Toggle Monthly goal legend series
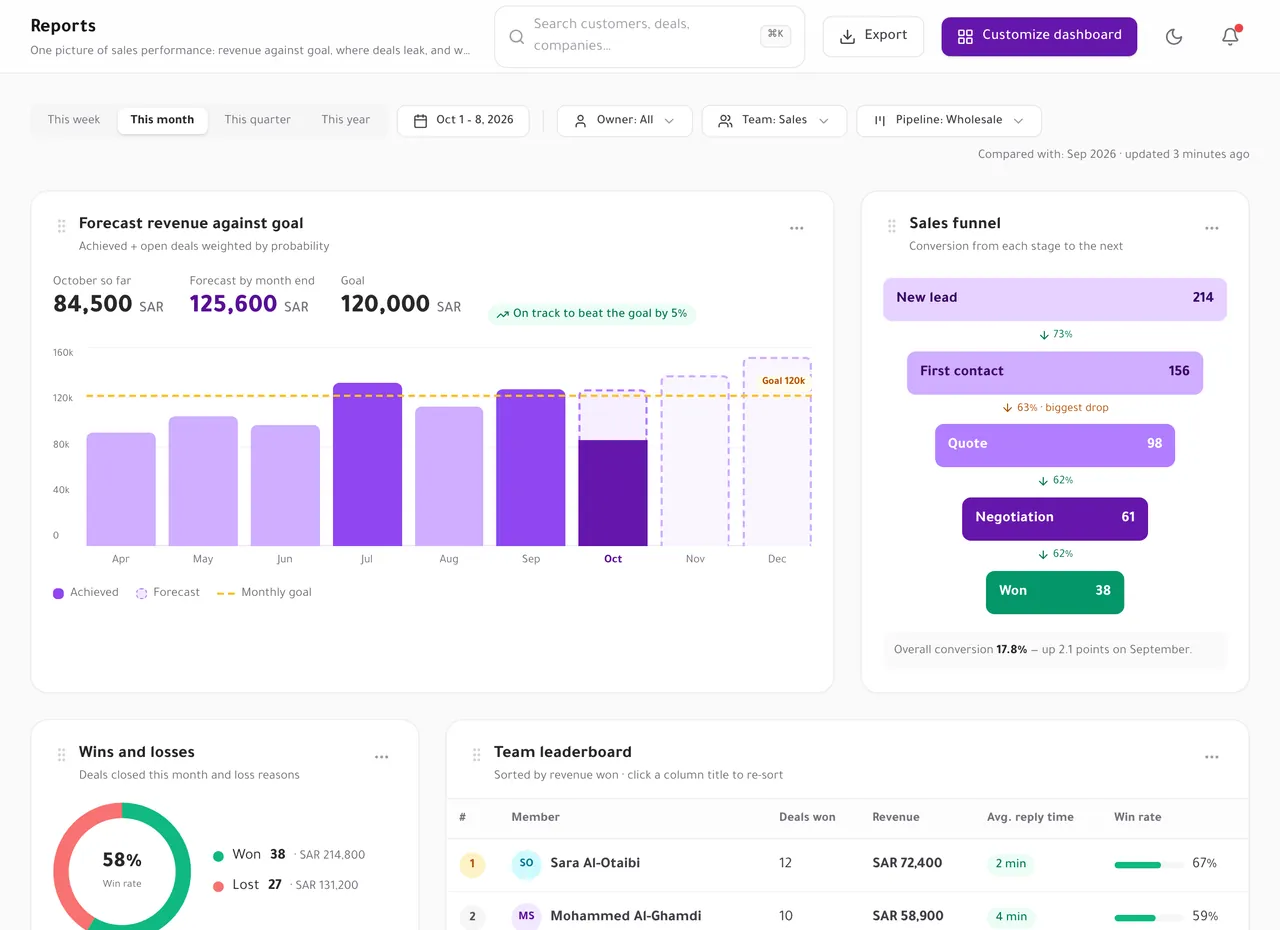Image resolution: width=1280 pixels, height=930 pixels. (x=264, y=593)
